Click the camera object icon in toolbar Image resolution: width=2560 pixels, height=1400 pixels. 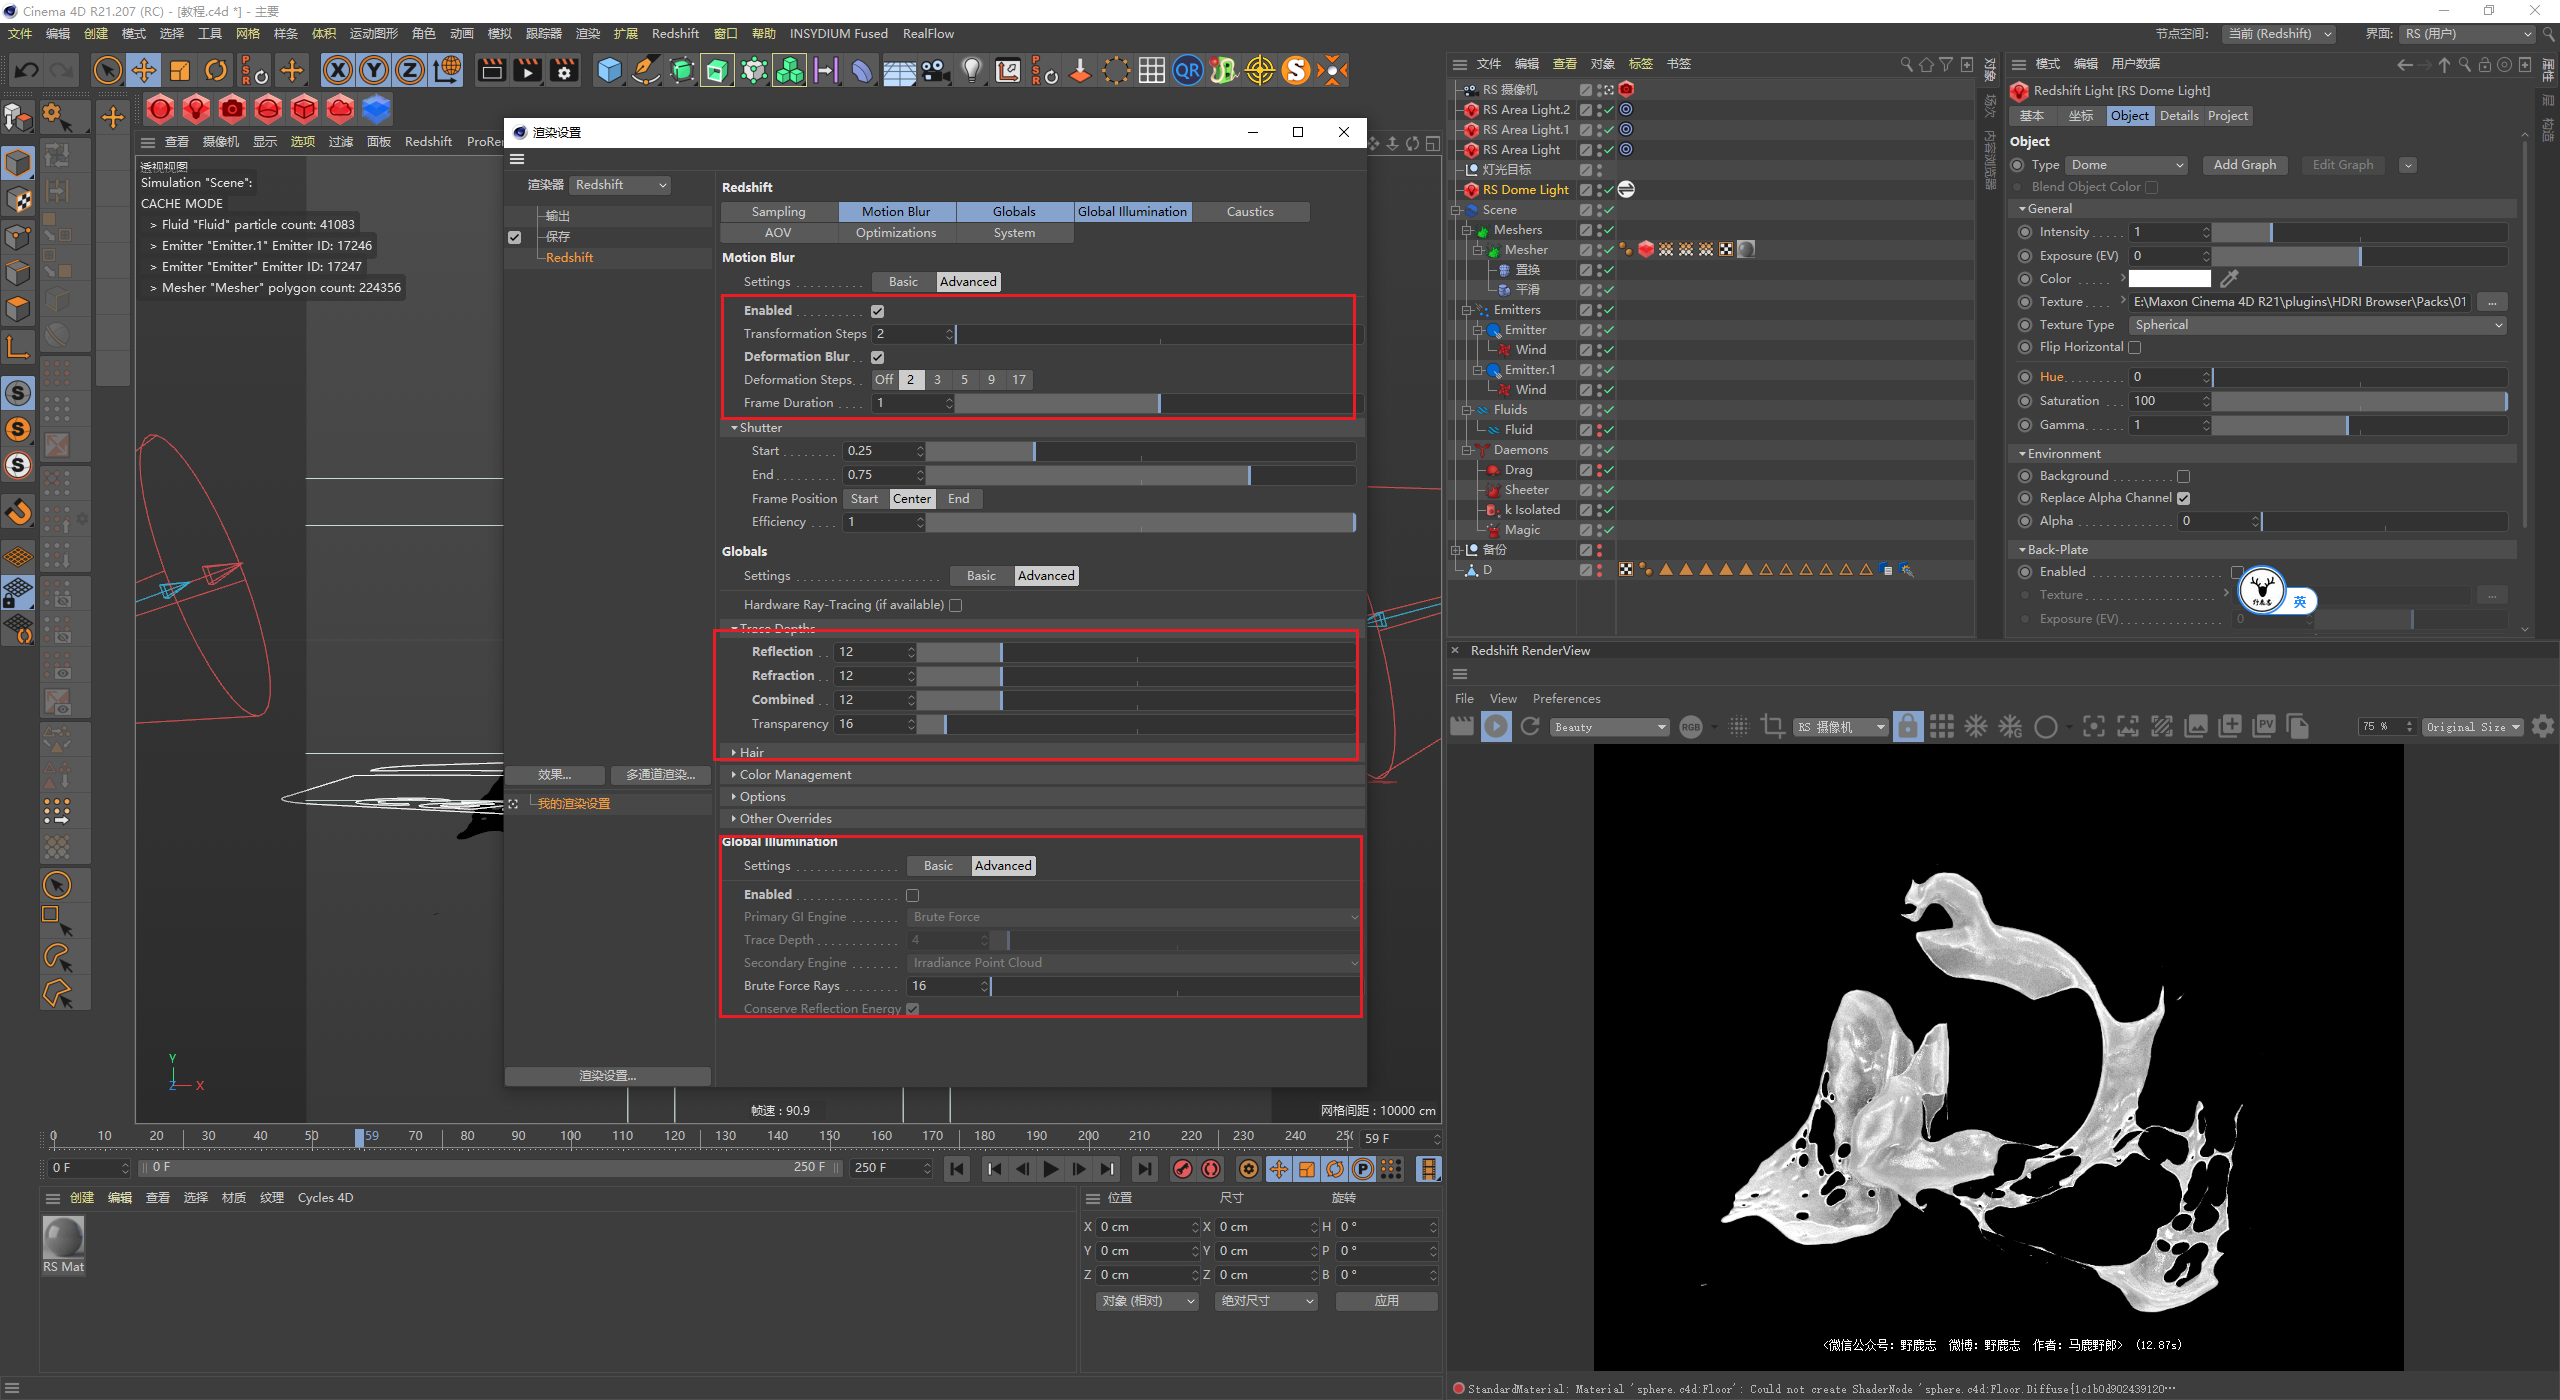click(x=935, y=71)
